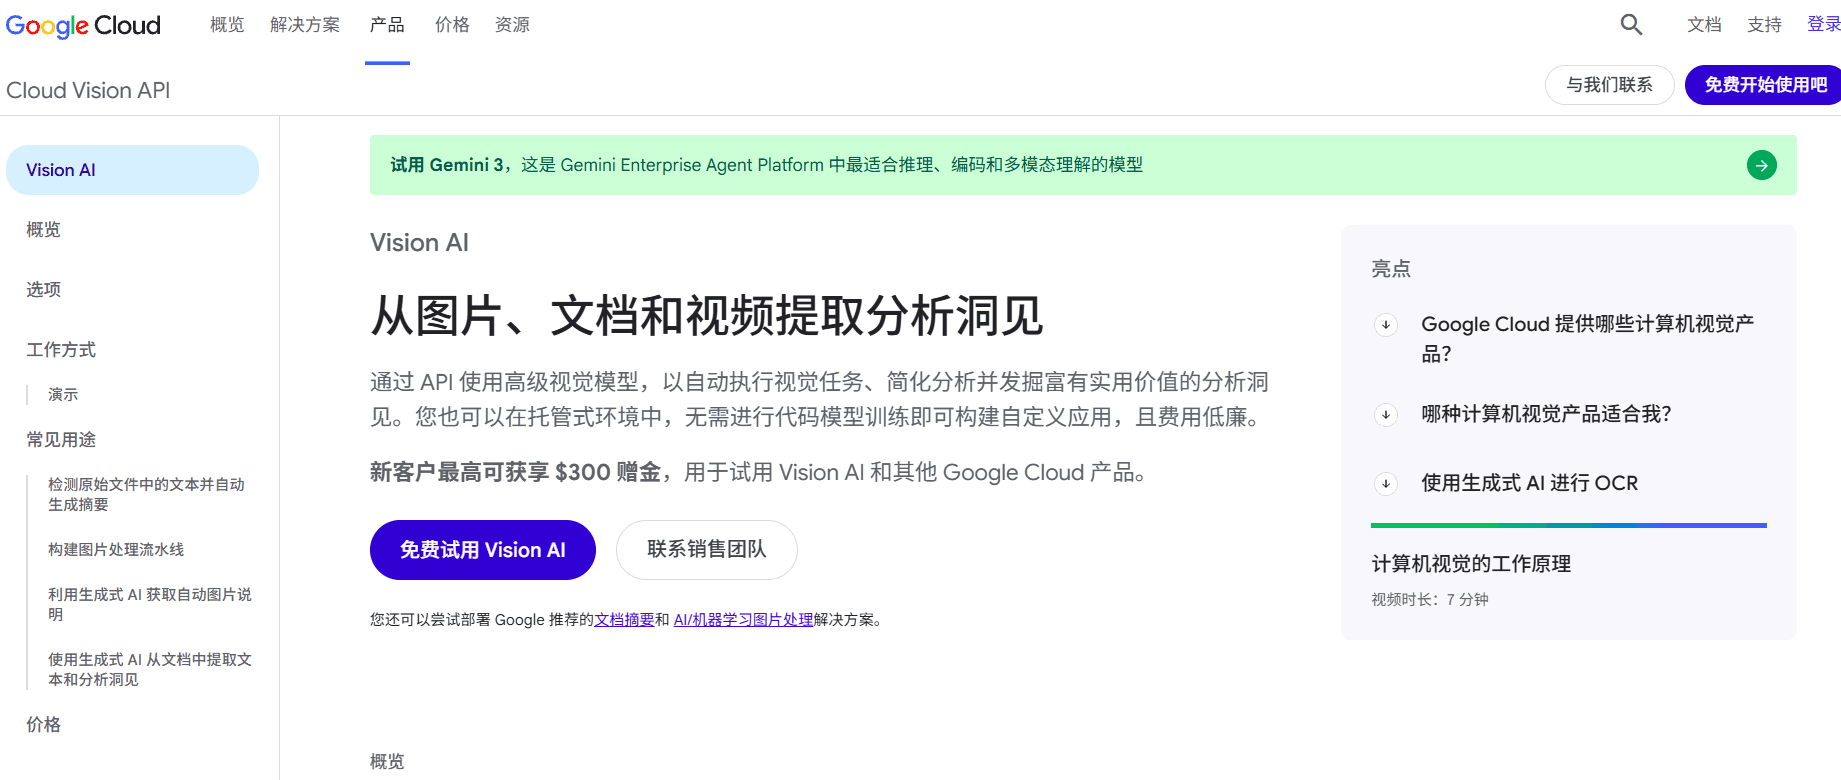Jump to 选项 in the sidebar
This screenshot has height=780, width=1841.
(x=43, y=290)
